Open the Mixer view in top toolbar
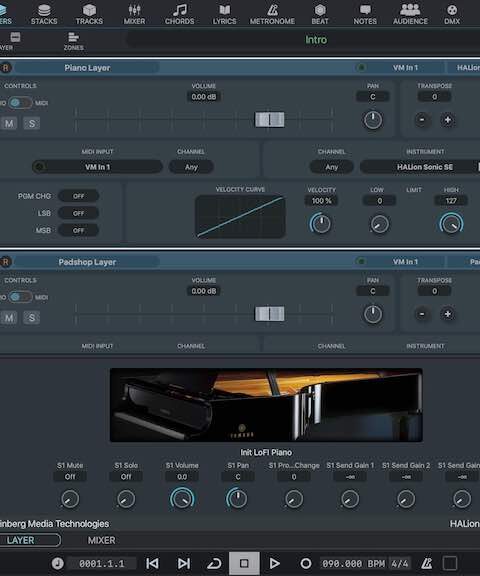Image resolution: width=480 pixels, height=576 pixels. tap(134, 14)
